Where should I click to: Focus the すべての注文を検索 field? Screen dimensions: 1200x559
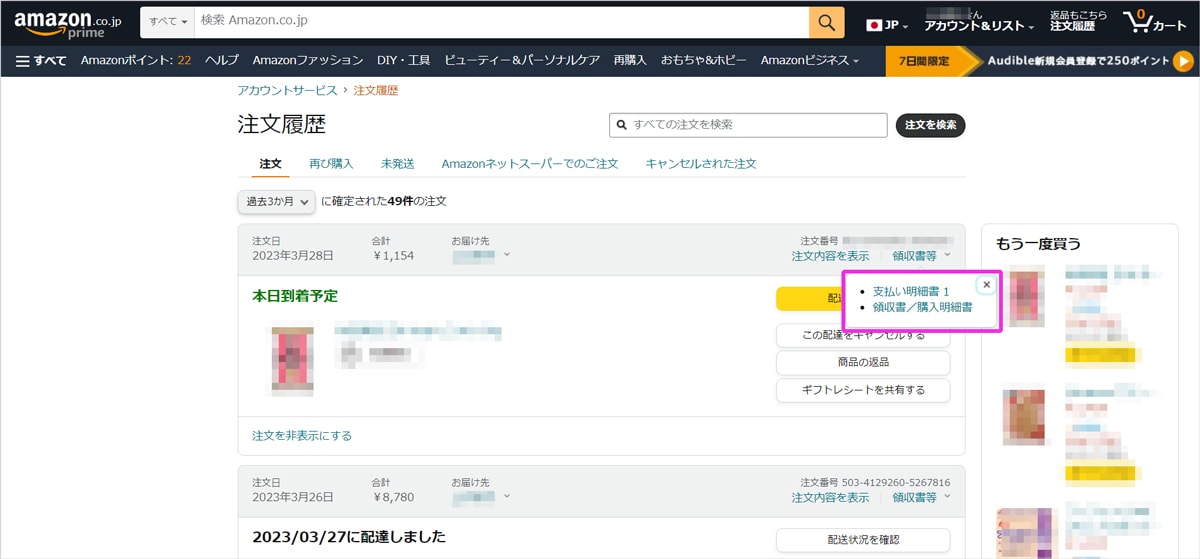click(x=748, y=125)
